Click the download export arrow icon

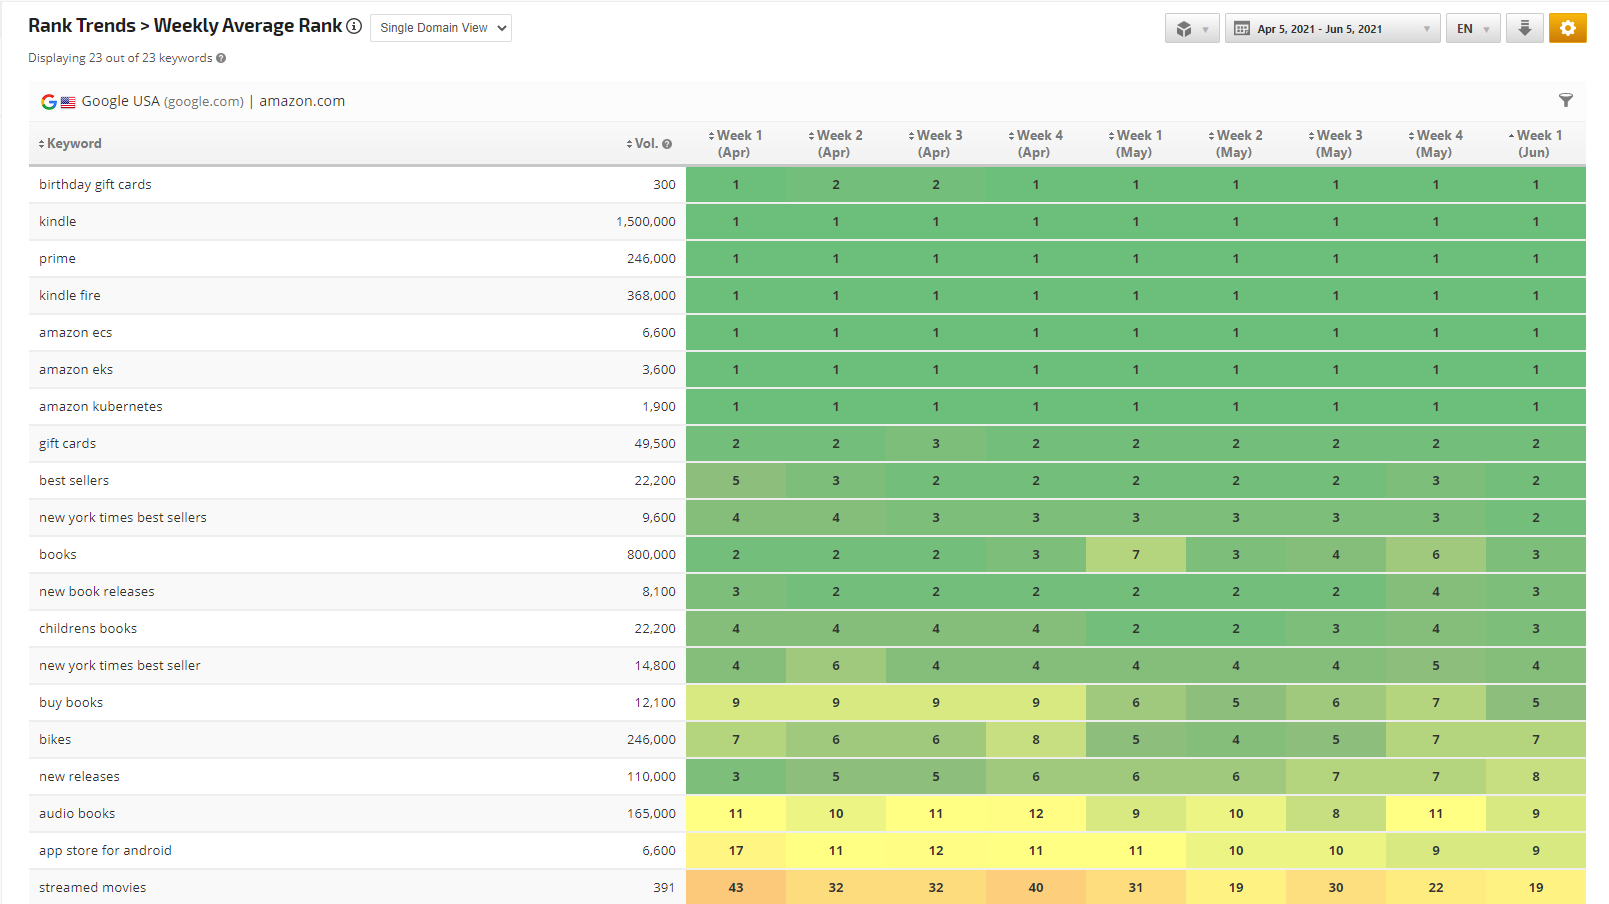[x=1524, y=28]
